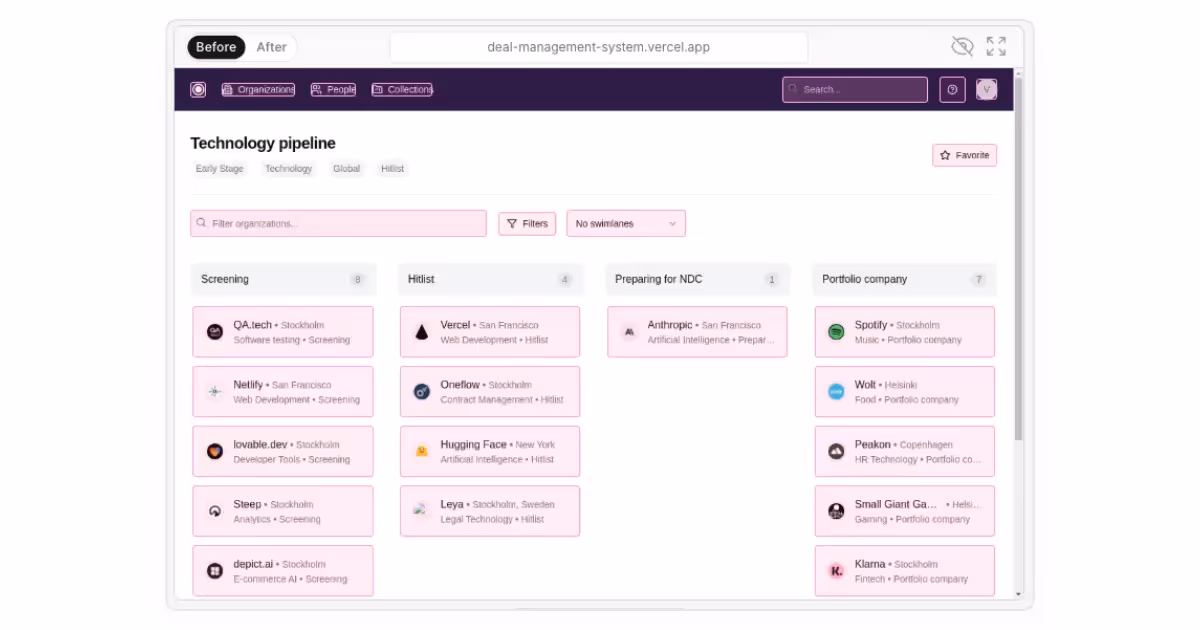Screen dimensions: 1200x630
Task: Open the Collections nav item
Action: pos(402,89)
